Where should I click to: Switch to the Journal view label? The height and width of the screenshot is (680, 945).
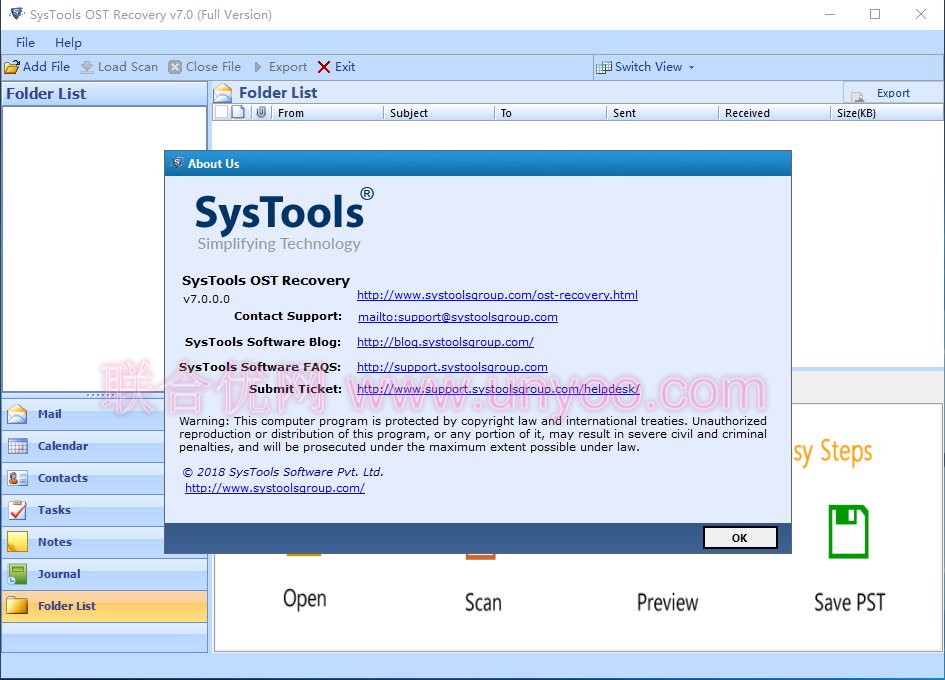click(x=59, y=574)
